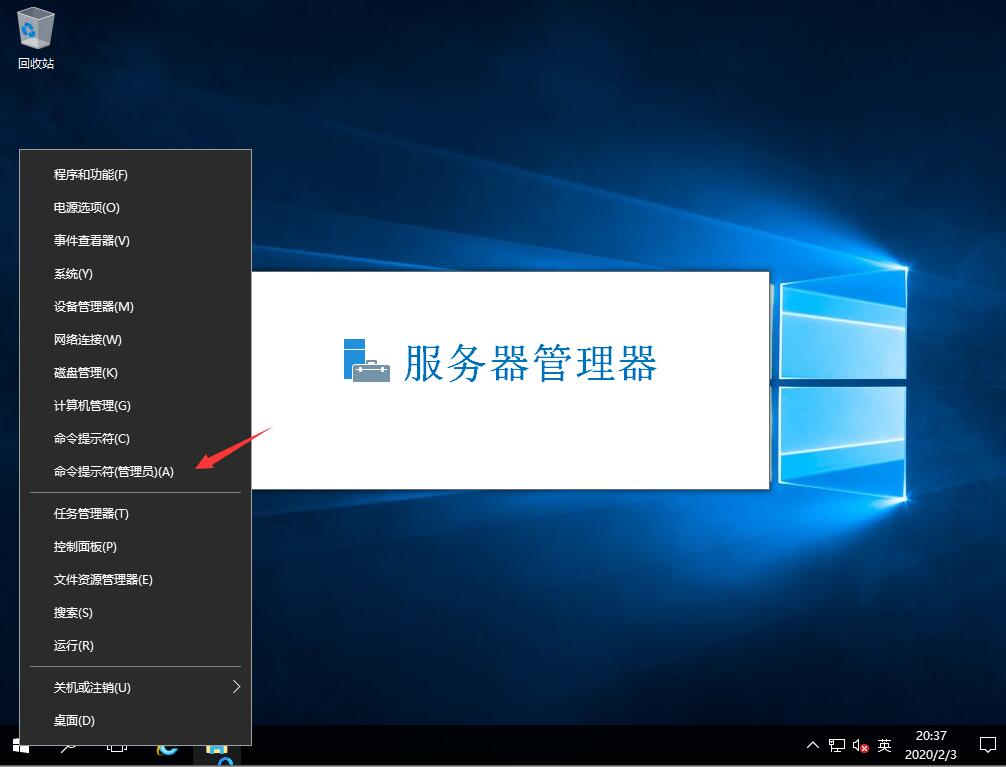Open the notification center icon

(x=987, y=745)
